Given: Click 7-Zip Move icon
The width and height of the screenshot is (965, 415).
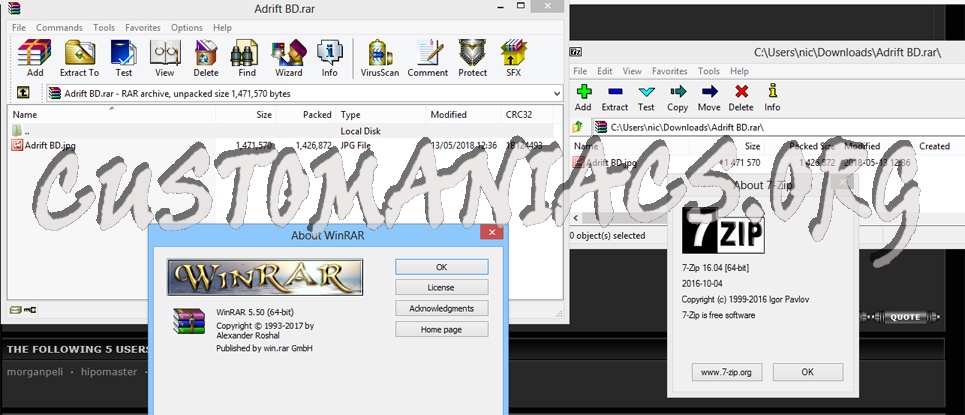Looking at the screenshot, I should [709, 98].
